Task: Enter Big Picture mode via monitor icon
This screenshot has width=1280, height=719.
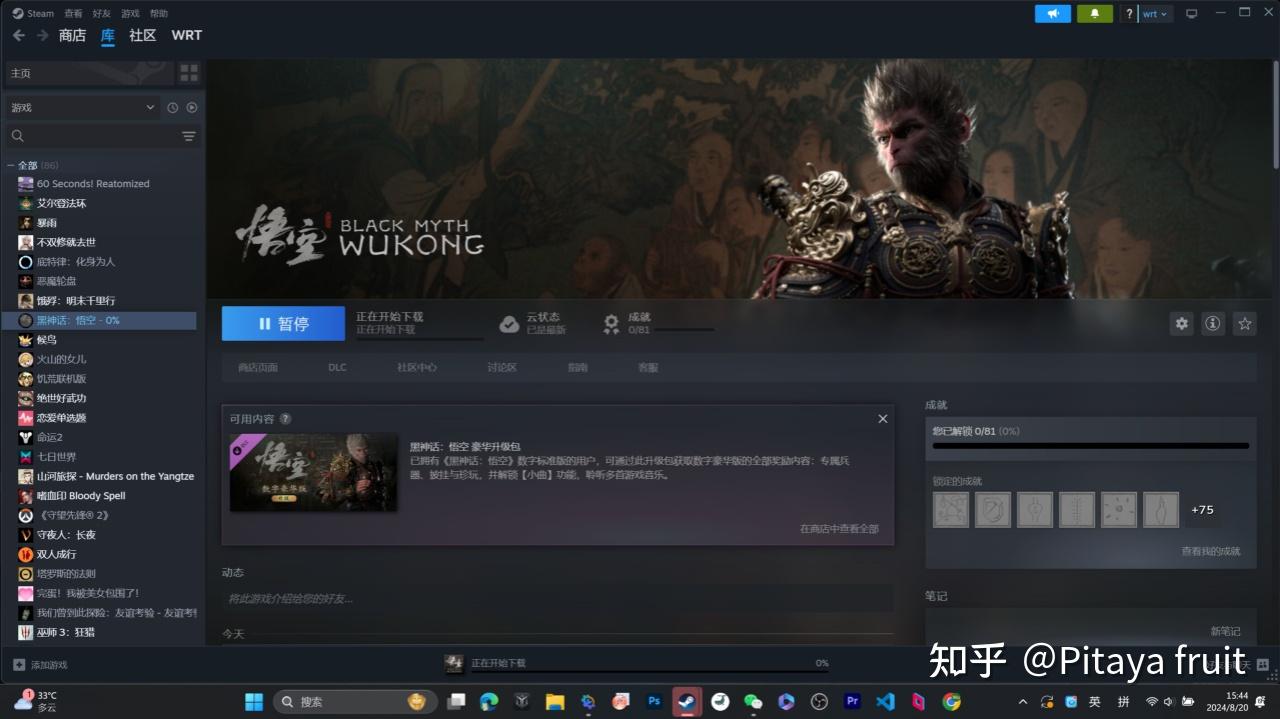Action: click(x=1191, y=14)
